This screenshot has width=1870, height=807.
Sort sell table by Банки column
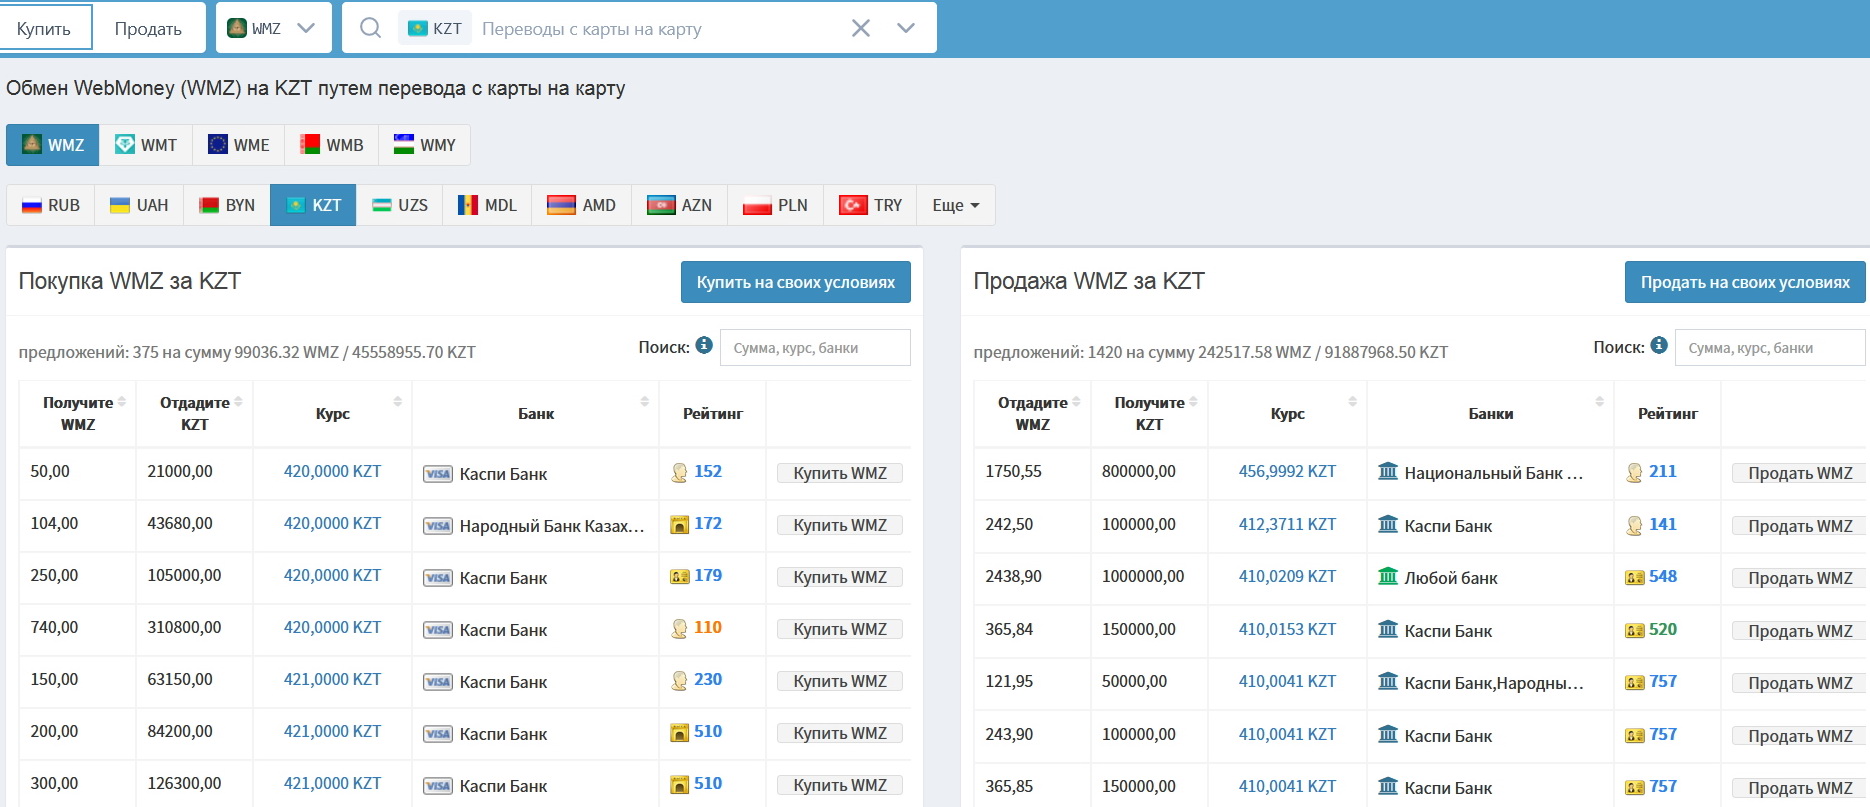point(1491,413)
